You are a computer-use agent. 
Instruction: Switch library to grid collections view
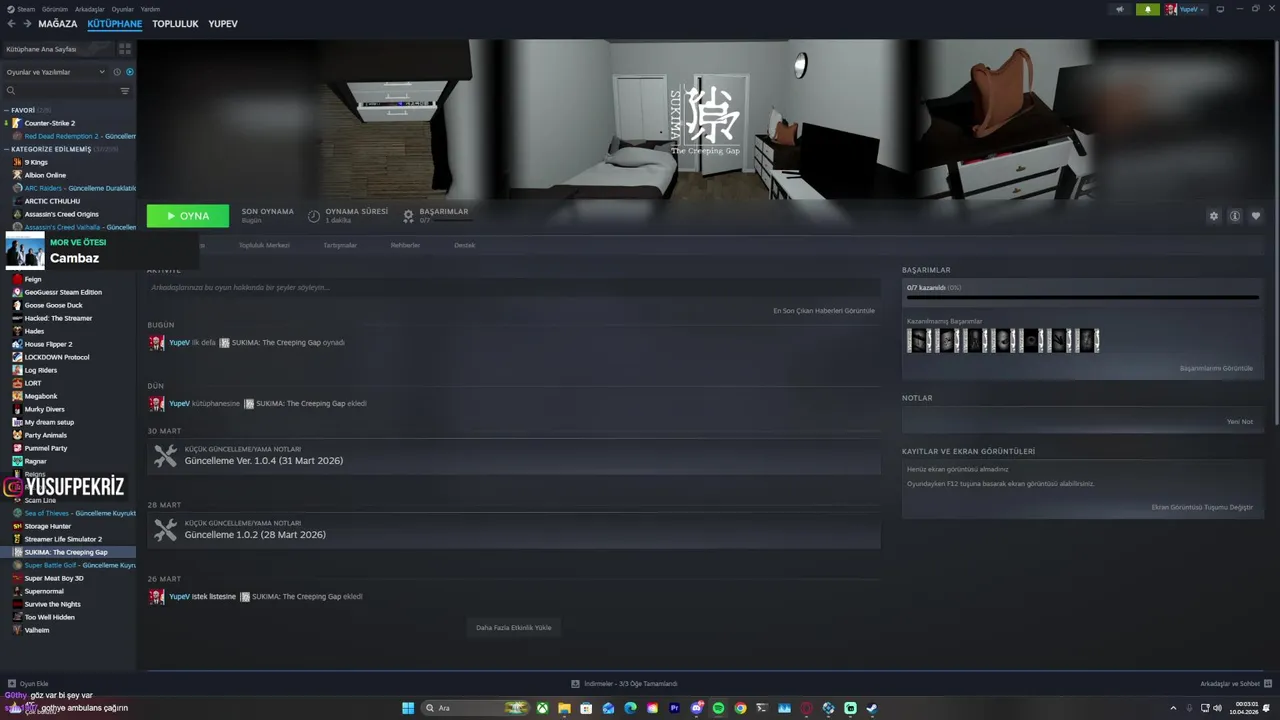pyautogui.click(x=125, y=48)
